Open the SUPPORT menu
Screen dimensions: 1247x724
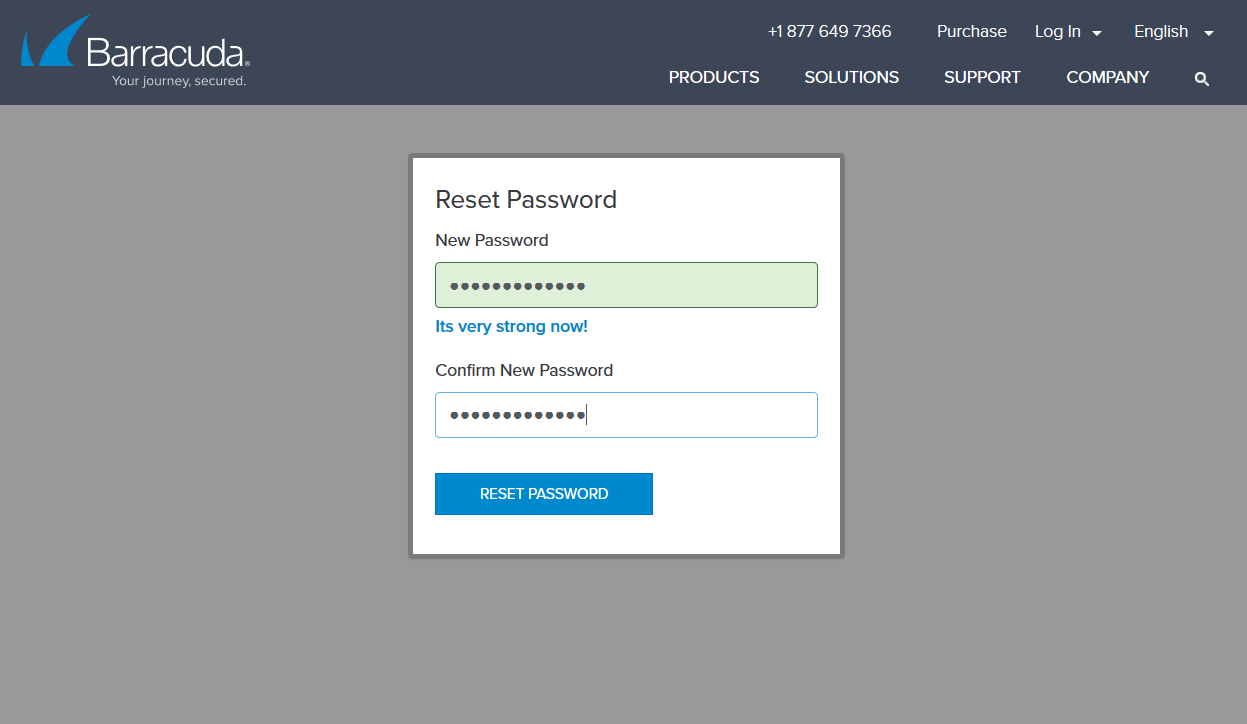982,77
